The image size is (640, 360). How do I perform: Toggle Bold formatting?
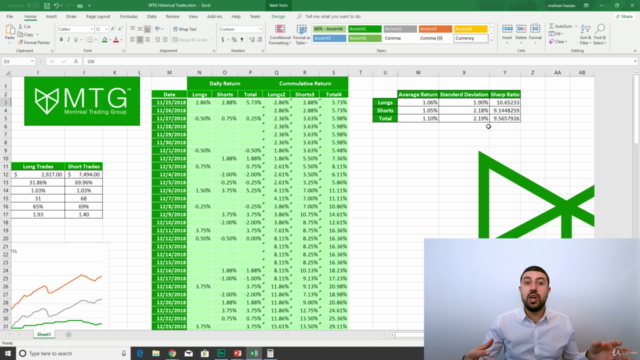(x=61, y=40)
